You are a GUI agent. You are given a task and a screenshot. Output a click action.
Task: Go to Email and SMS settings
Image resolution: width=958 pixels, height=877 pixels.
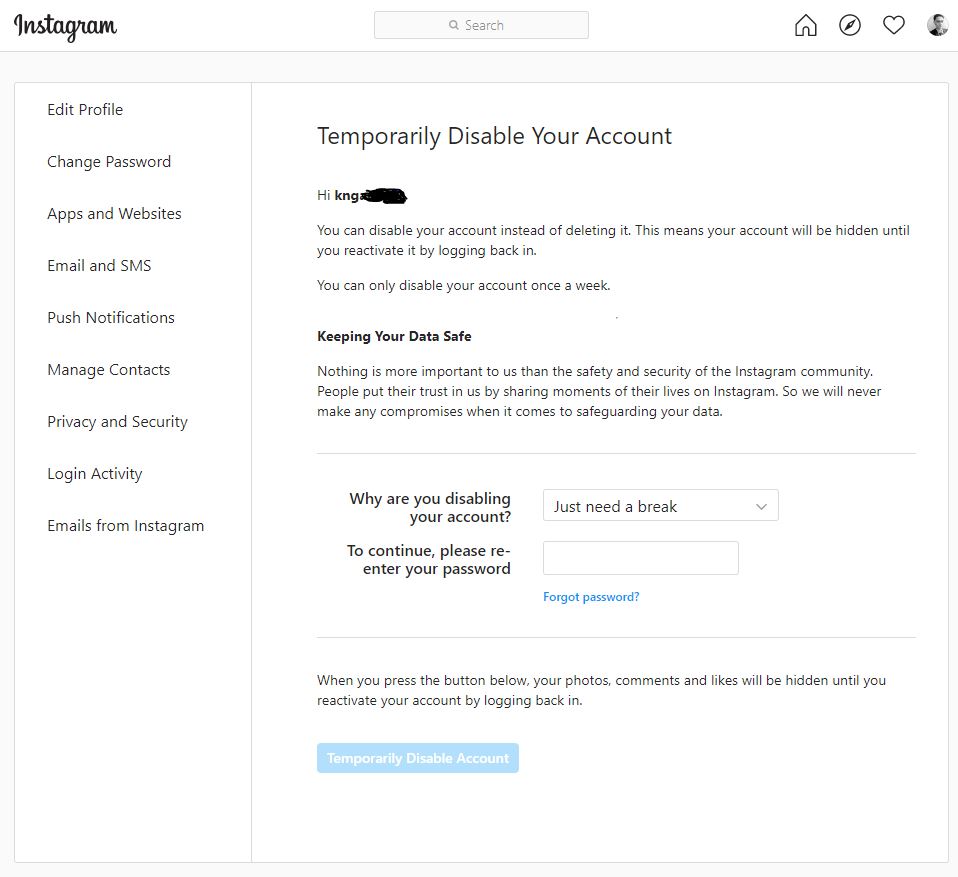[x=99, y=265]
